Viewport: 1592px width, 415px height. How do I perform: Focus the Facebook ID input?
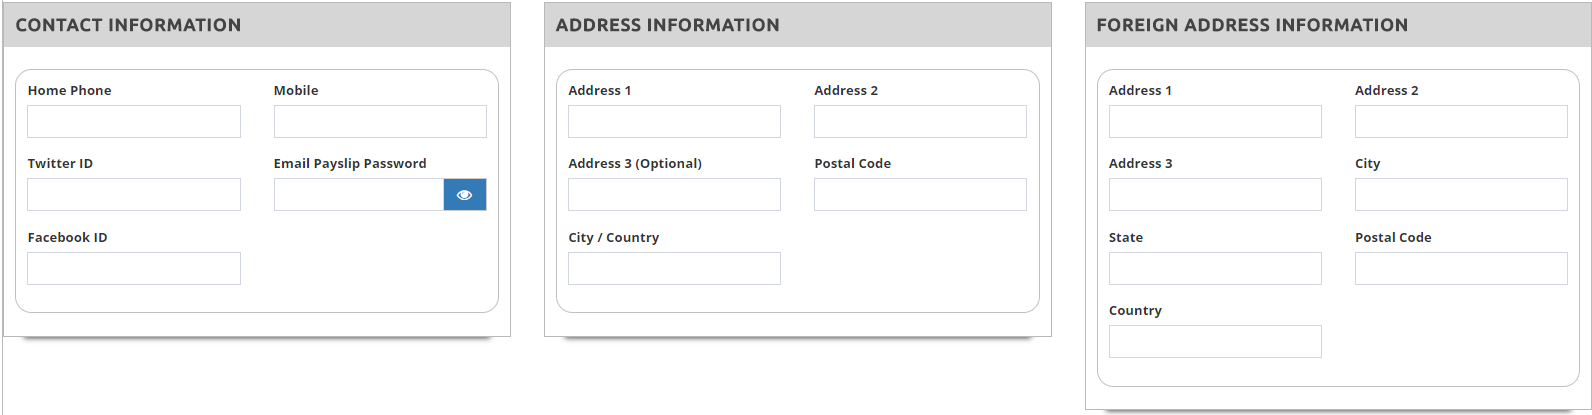(x=134, y=269)
